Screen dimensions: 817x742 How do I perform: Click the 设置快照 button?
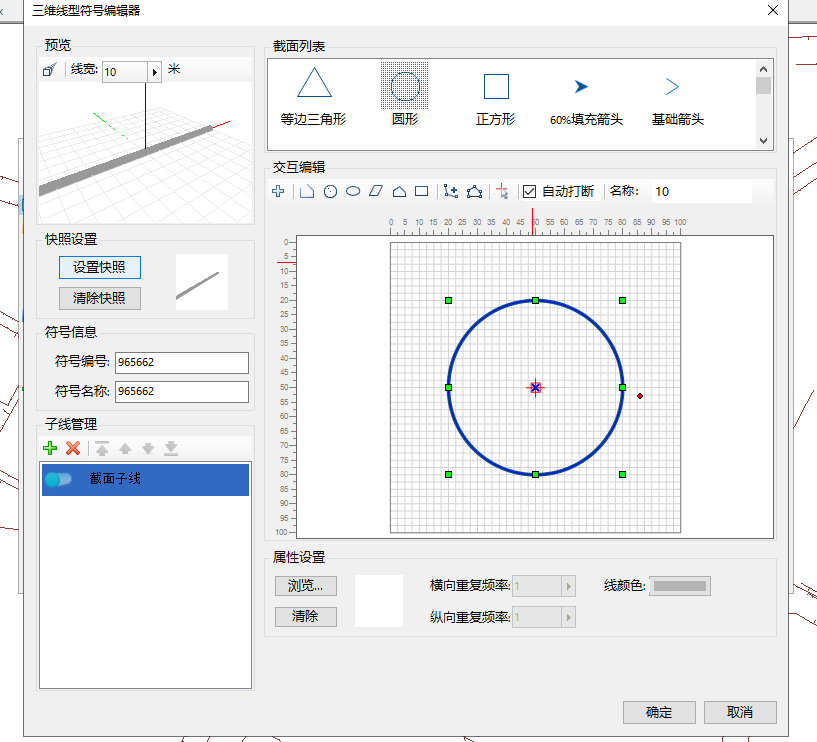coord(100,267)
